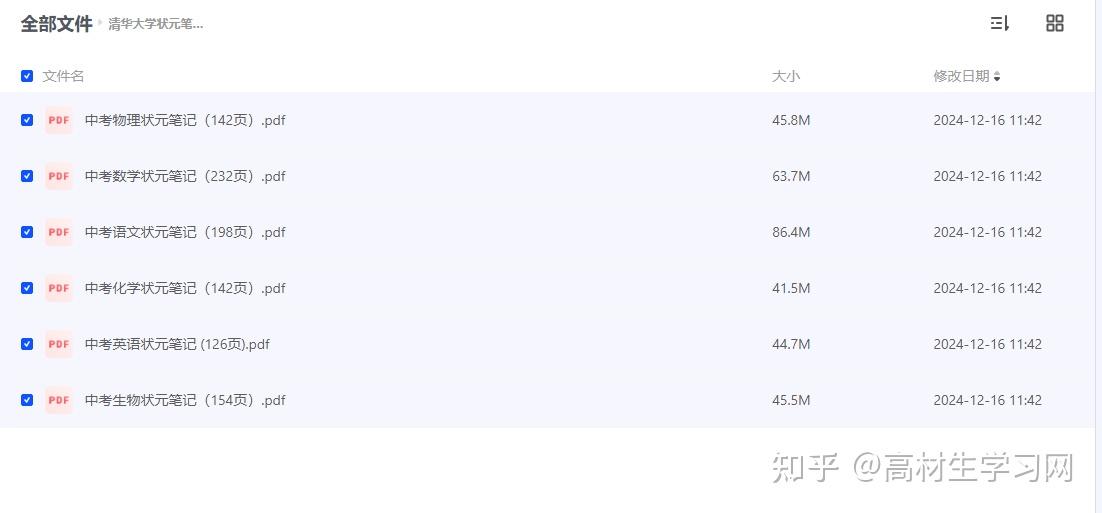Open 中考语文状元笔记（198页）.pdf file
1102x513 pixels.
(x=185, y=232)
